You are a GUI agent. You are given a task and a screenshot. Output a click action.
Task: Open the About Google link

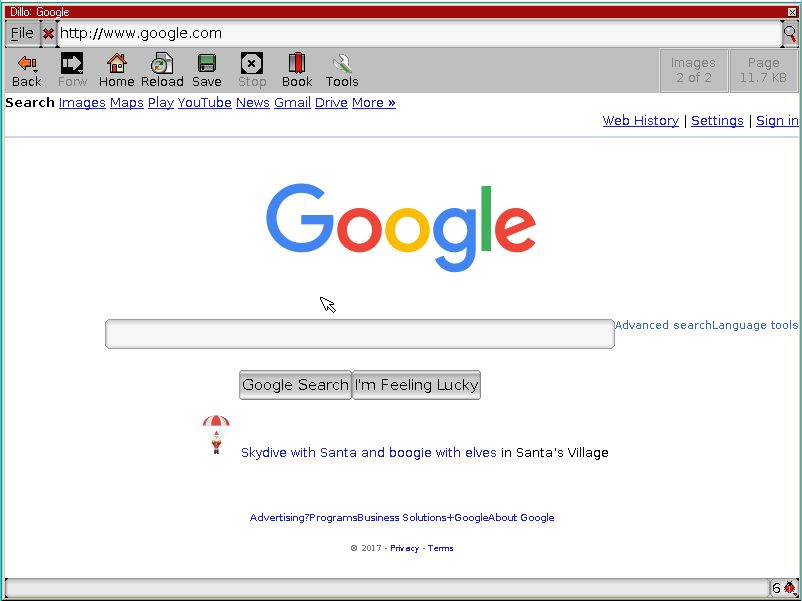521,518
